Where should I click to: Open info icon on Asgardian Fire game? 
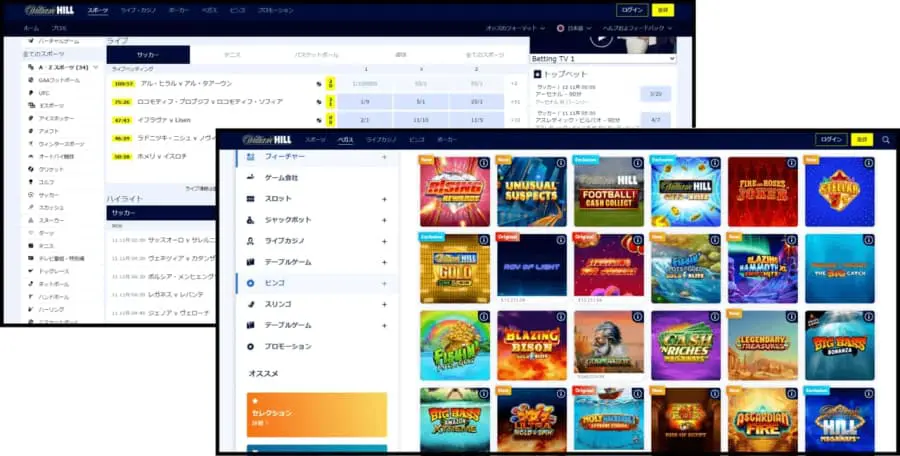[792, 394]
